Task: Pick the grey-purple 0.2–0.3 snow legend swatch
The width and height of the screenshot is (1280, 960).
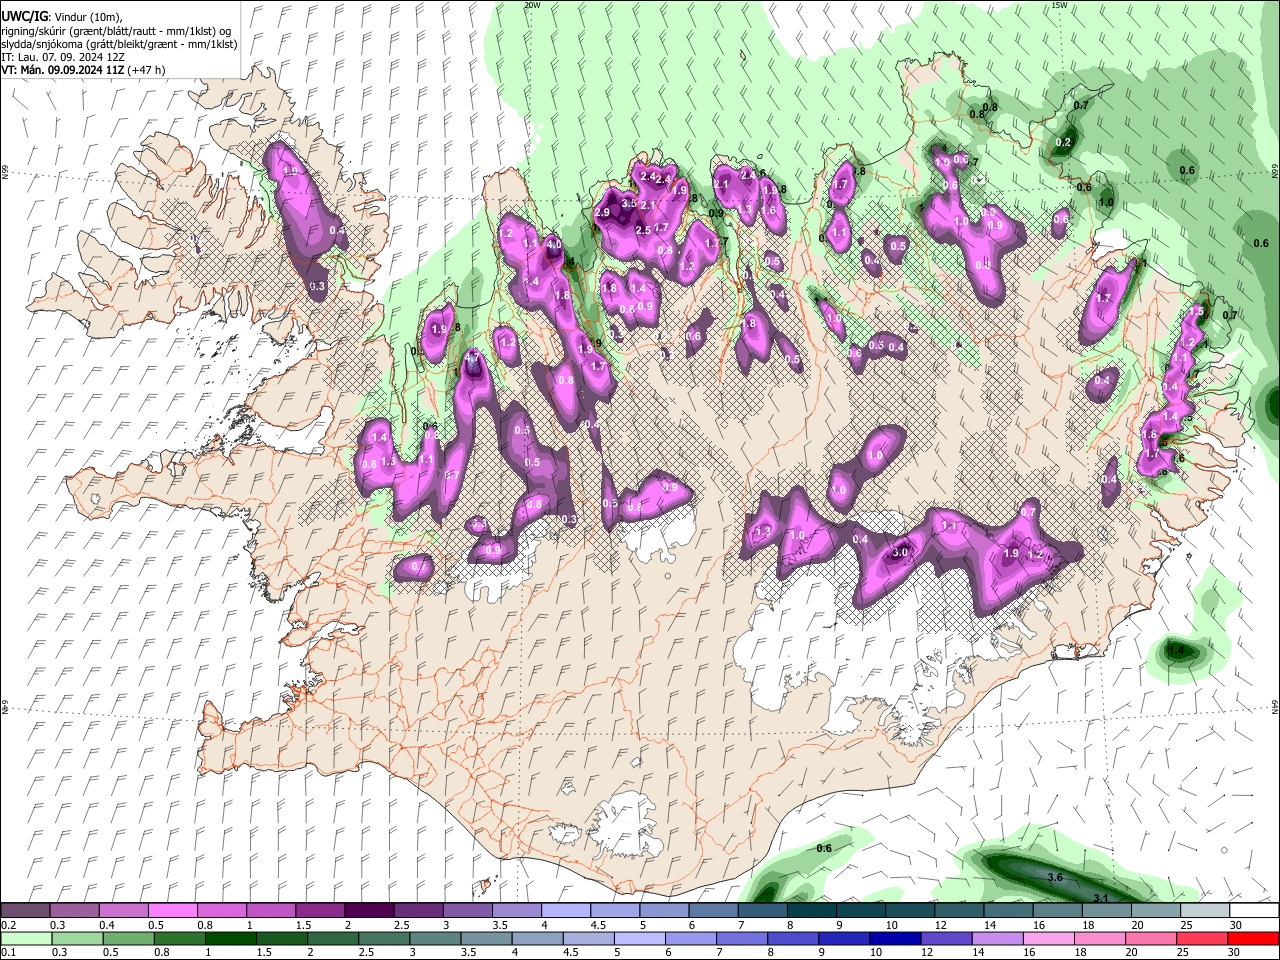Action: [25, 910]
